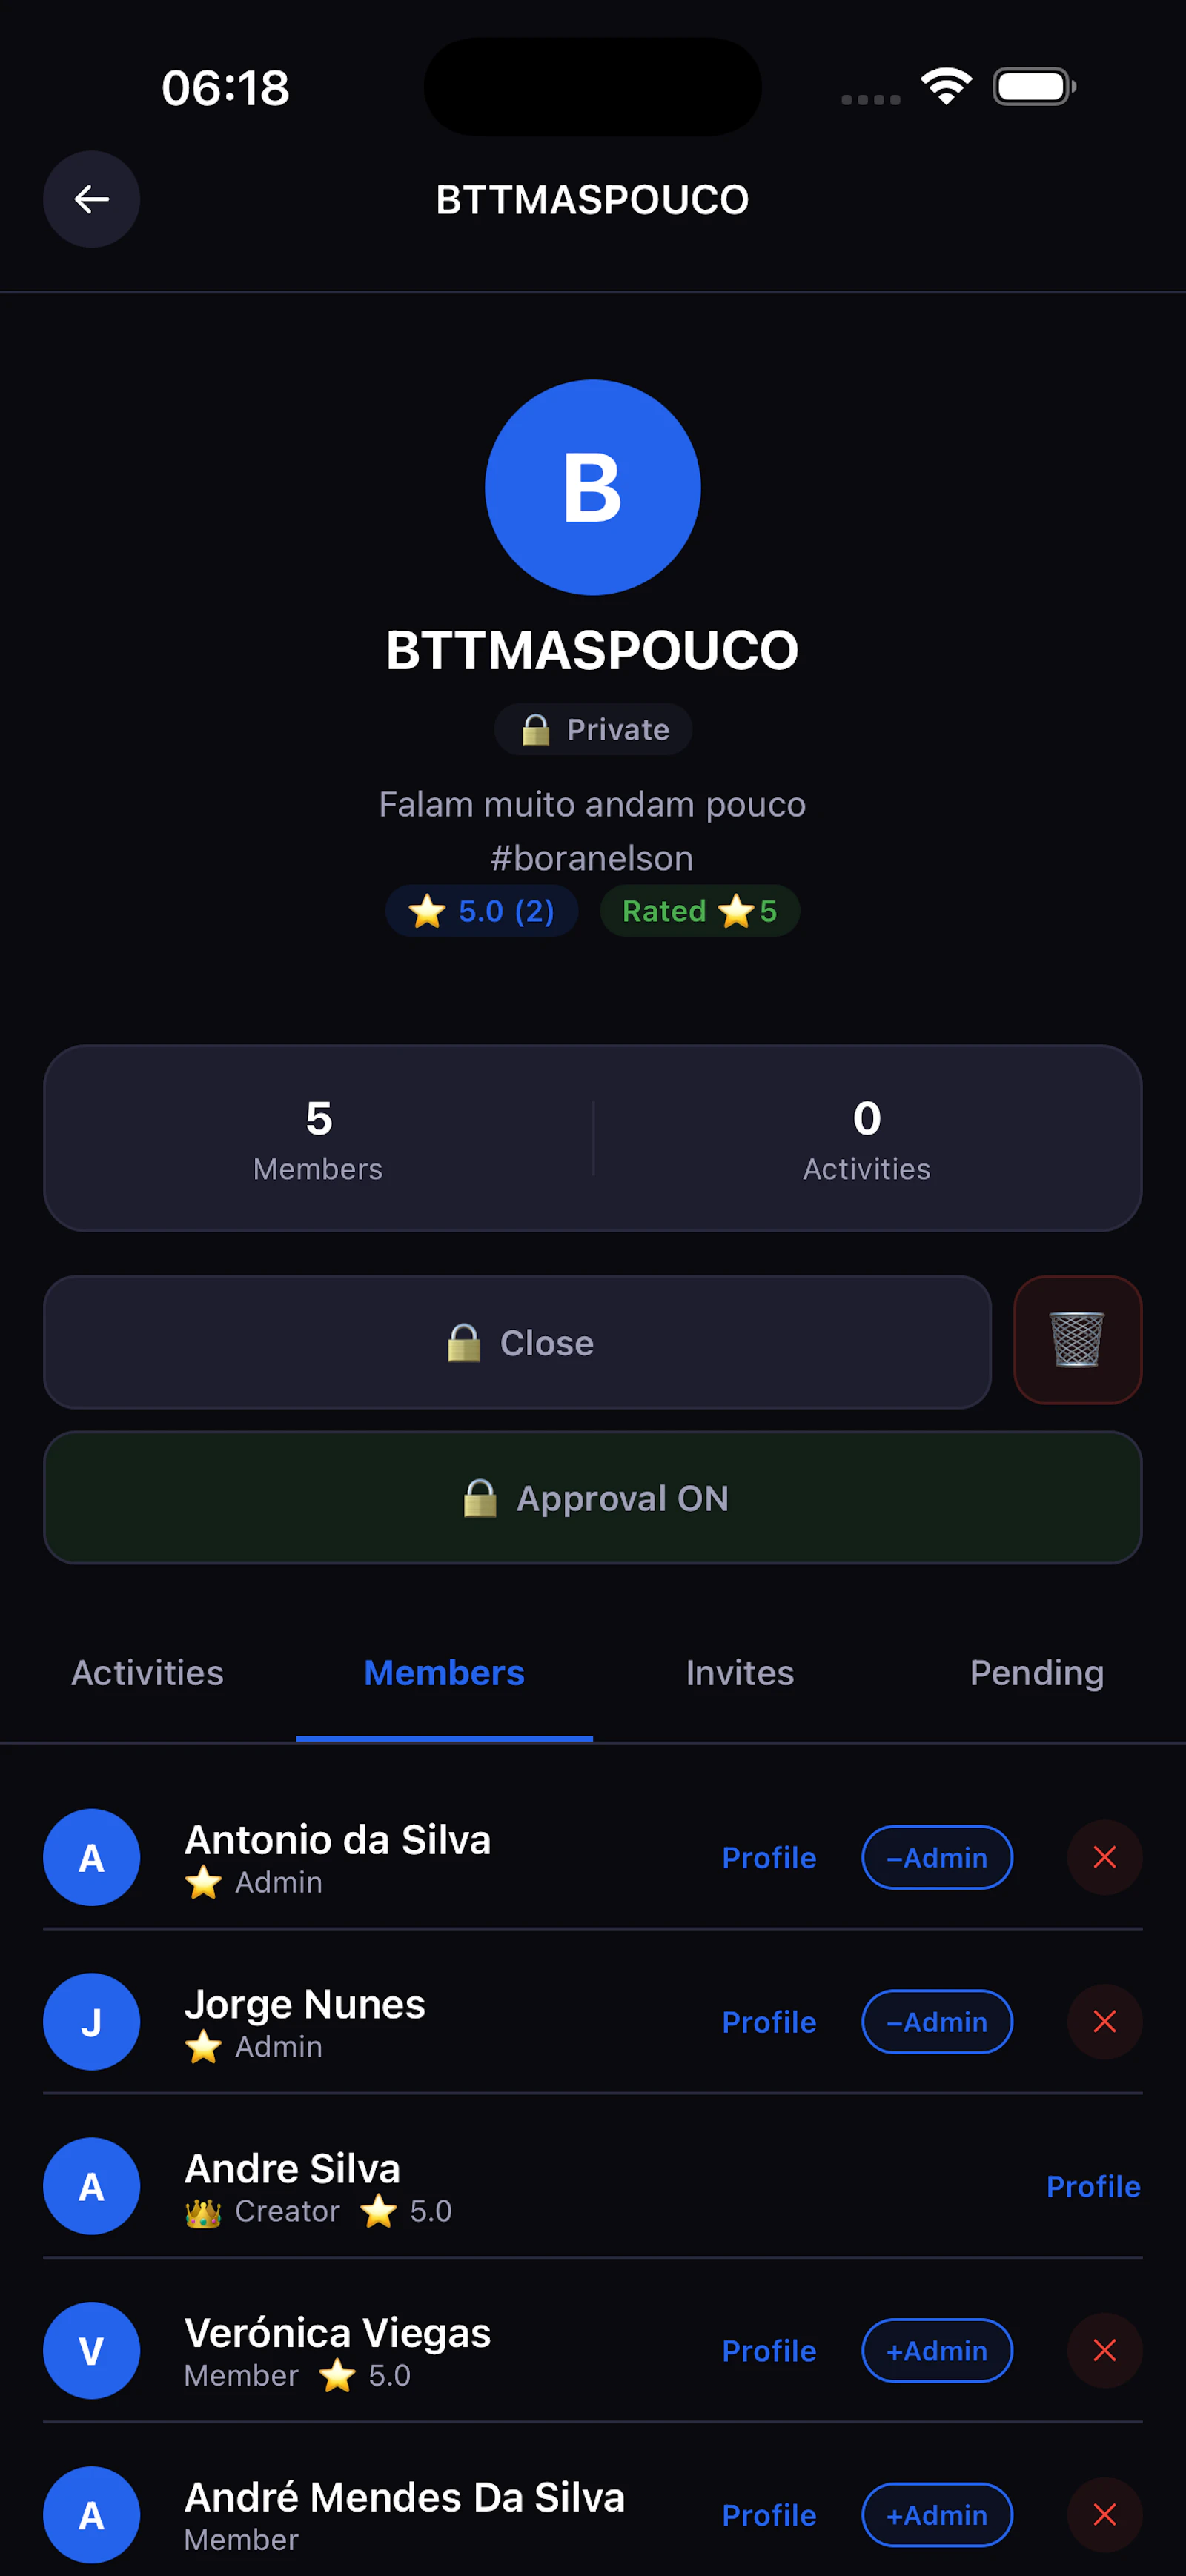This screenshot has height=2576, width=1186.
Task: Show the Pending tab
Action: [1037, 1672]
